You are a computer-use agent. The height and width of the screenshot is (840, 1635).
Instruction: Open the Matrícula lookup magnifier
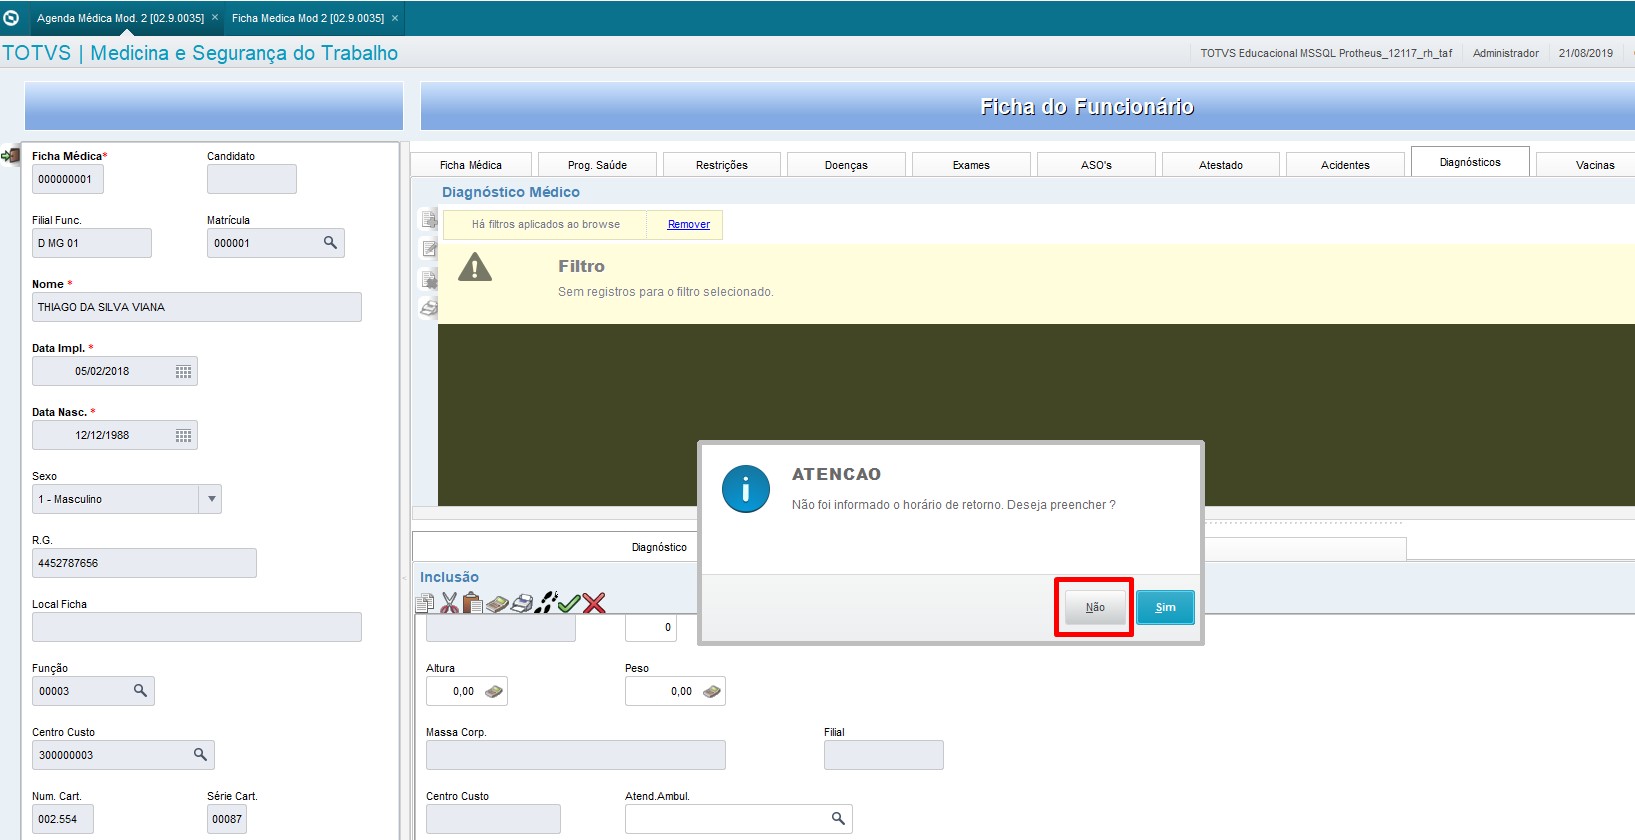330,243
